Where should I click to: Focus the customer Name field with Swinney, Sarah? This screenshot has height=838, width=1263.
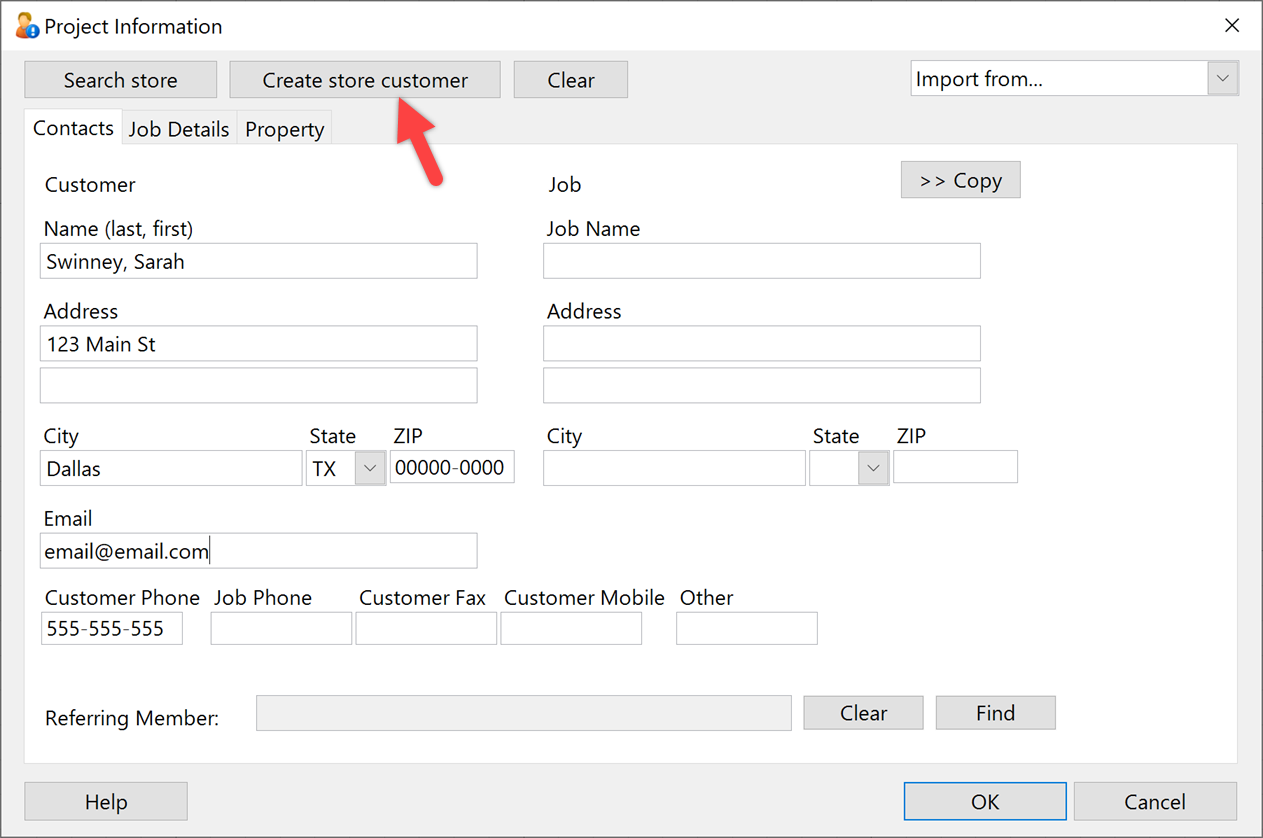[x=259, y=261]
